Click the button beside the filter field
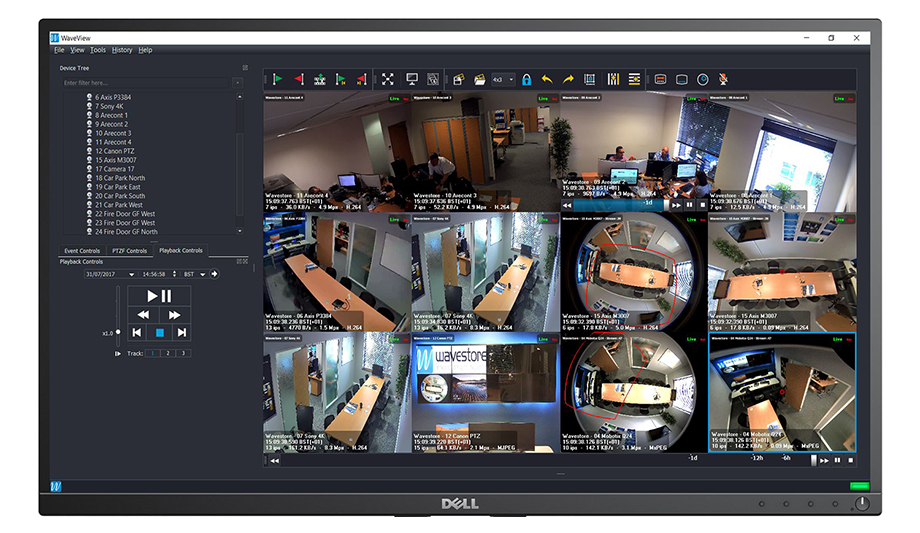920x533 pixels. click(238, 83)
